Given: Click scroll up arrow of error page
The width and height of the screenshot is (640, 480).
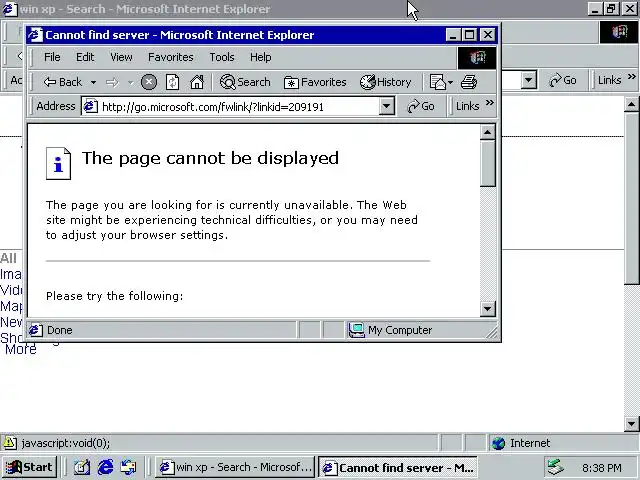Looking at the screenshot, I should coord(487,132).
